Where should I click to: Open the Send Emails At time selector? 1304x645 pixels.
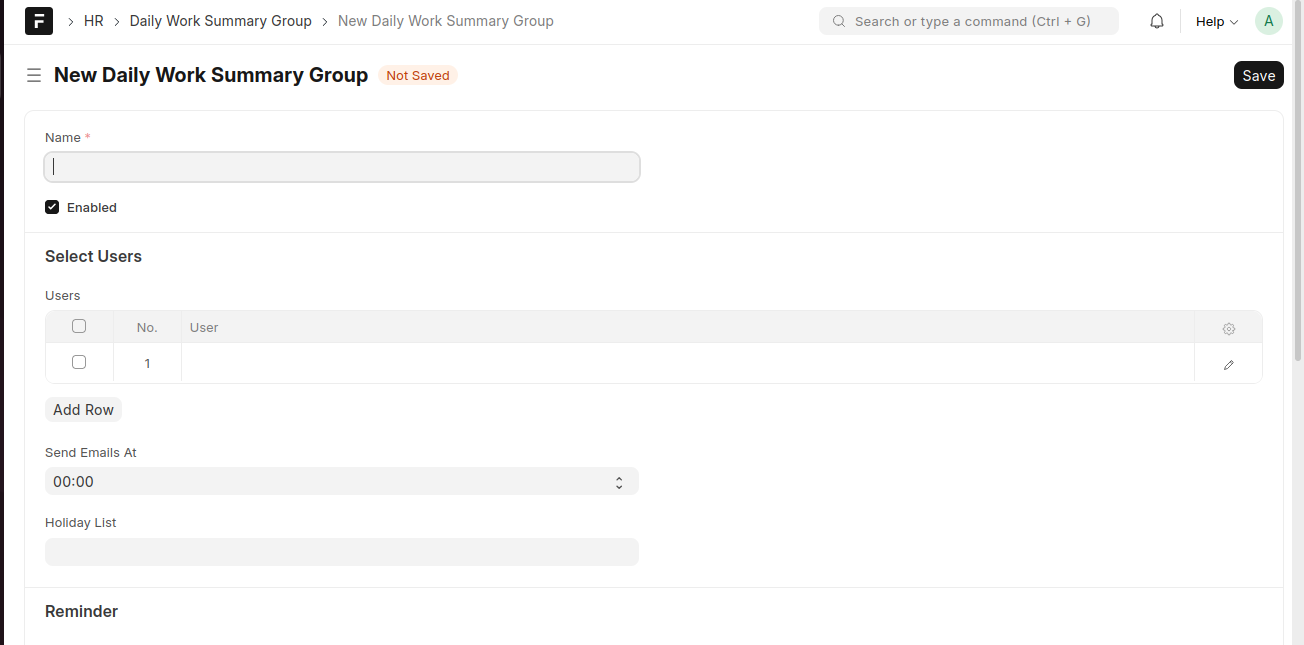(330, 482)
